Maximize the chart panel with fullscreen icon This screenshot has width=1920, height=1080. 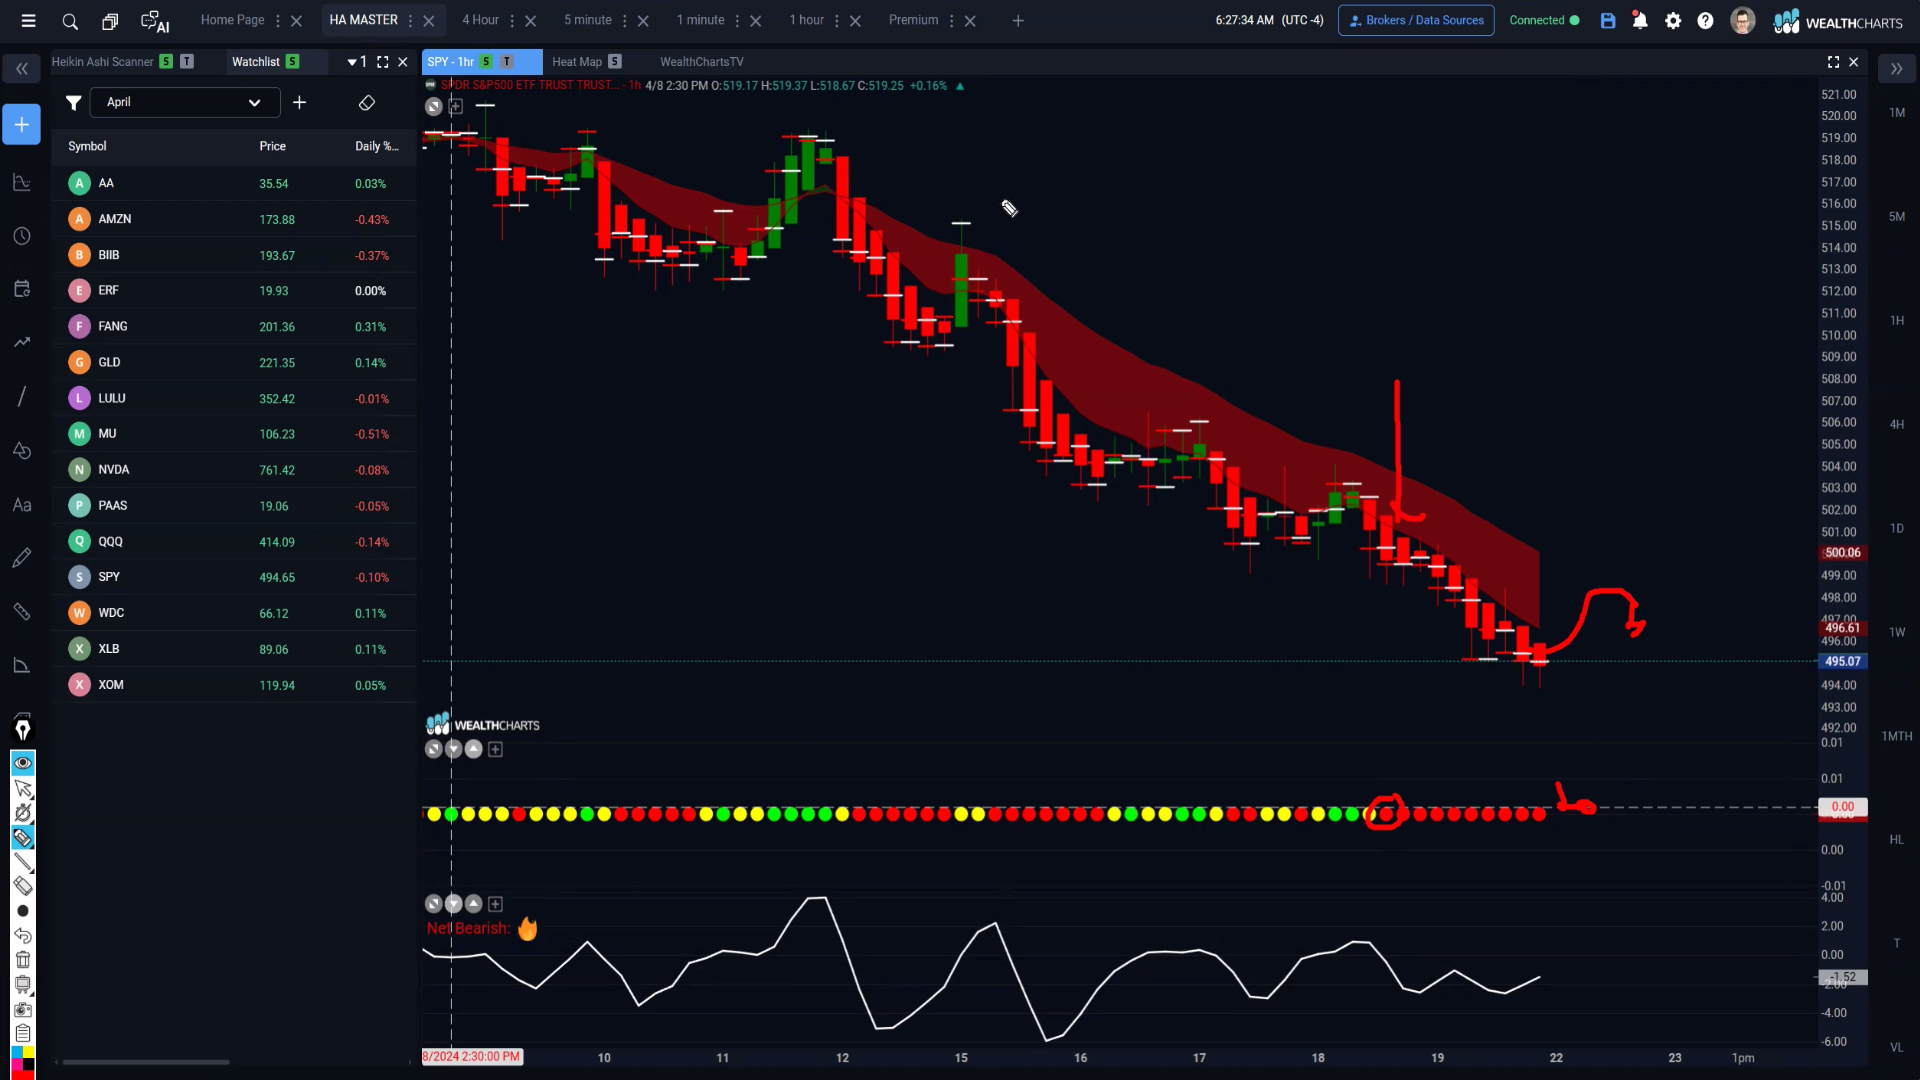pos(1833,61)
